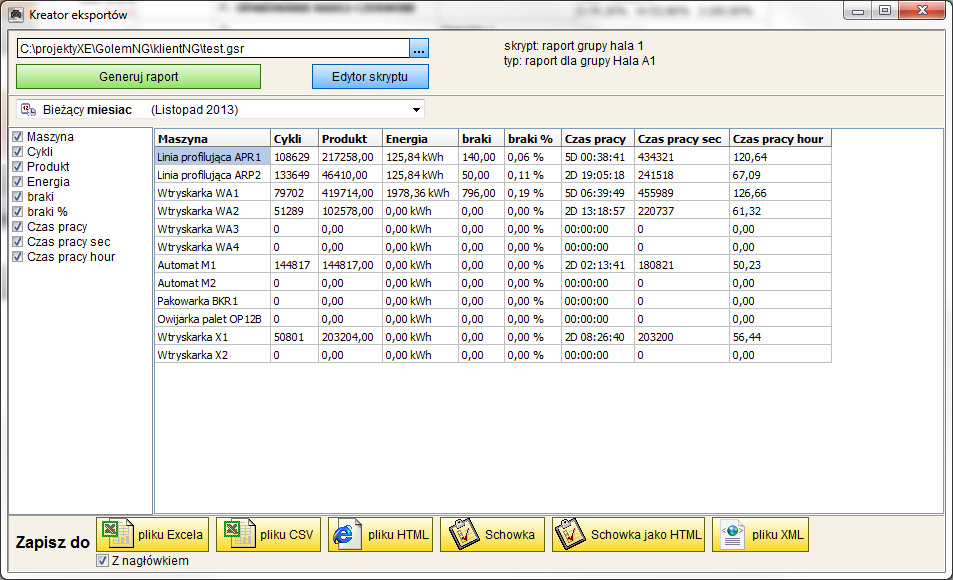The width and height of the screenshot is (953, 580).
Task: Uncheck the Maszyna column checkbox
Action: click(18, 137)
